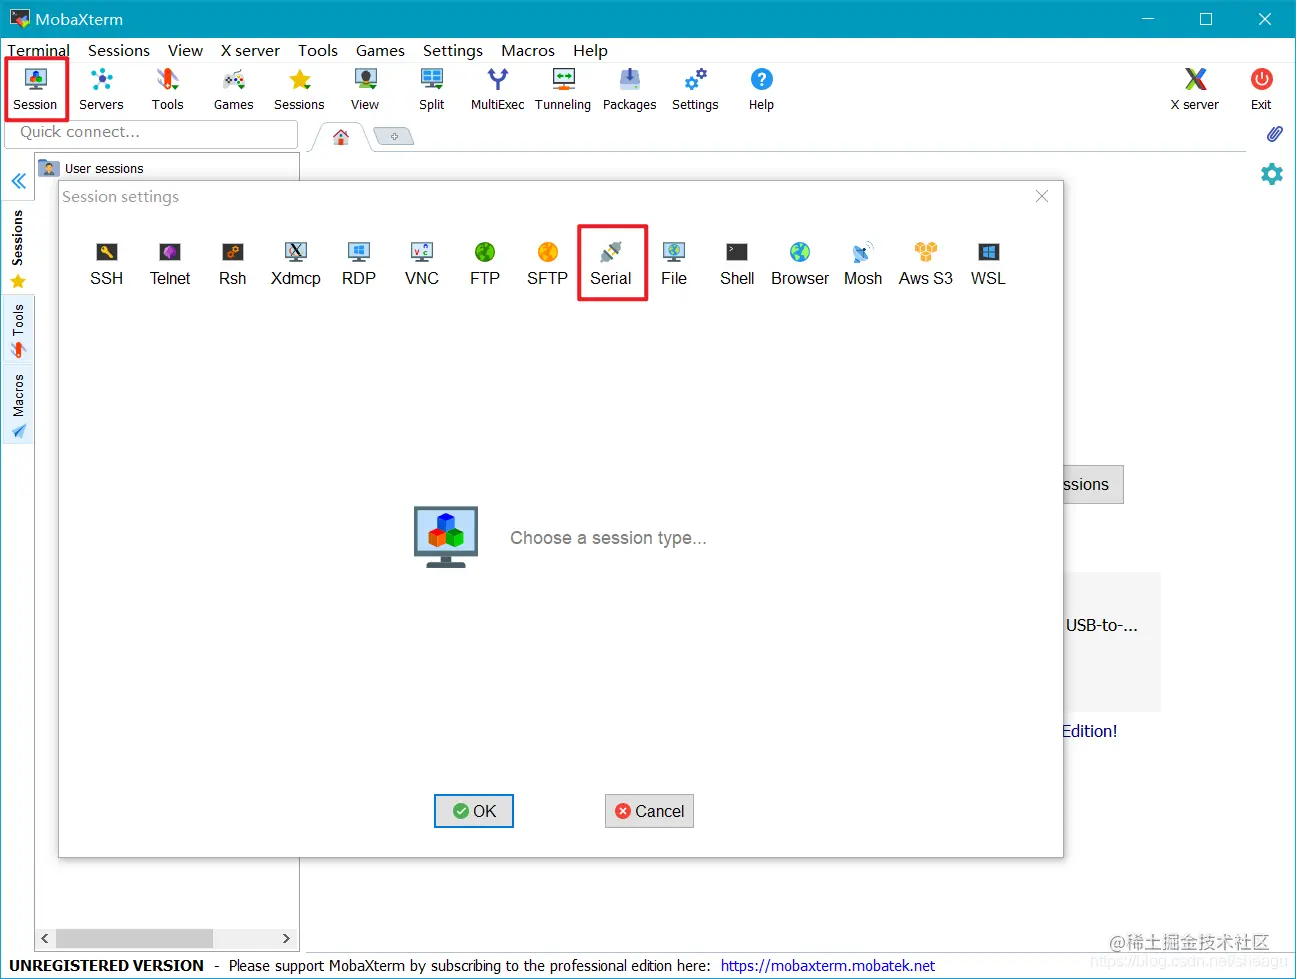
Task: Select the Mosh session type
Action: pyautogui.click(x=863, y=264)
